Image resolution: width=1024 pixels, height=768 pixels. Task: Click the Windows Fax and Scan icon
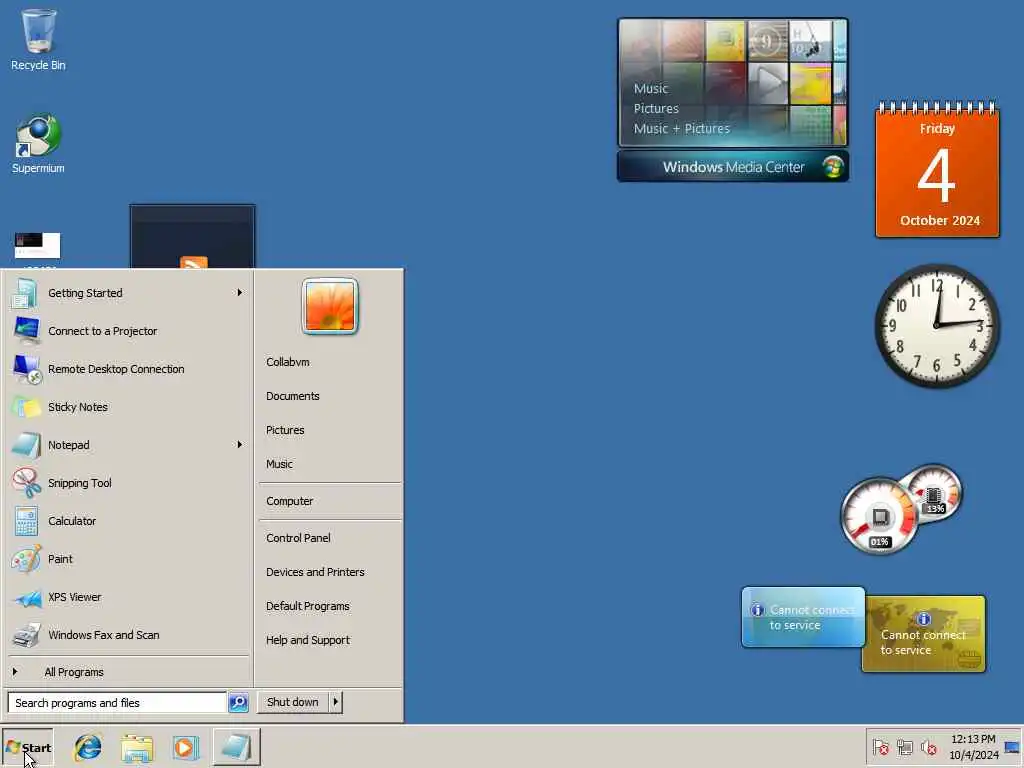(x=26, y=635)
